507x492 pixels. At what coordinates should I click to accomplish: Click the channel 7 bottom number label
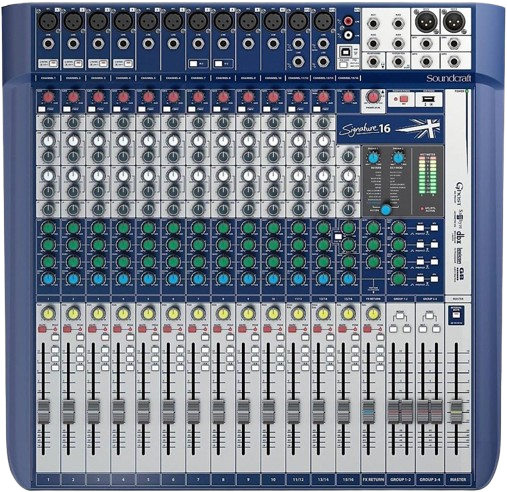pos(198,479)
